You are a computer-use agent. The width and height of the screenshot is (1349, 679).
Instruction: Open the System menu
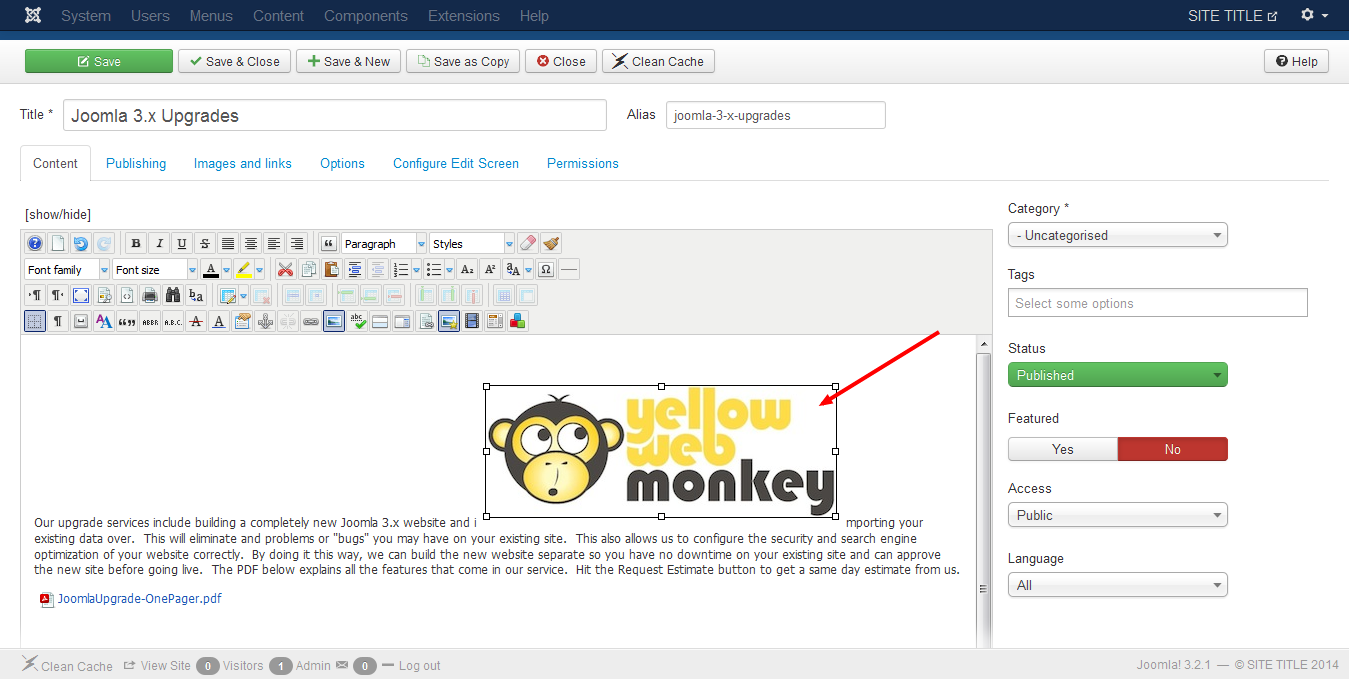[x=86, y=16]
